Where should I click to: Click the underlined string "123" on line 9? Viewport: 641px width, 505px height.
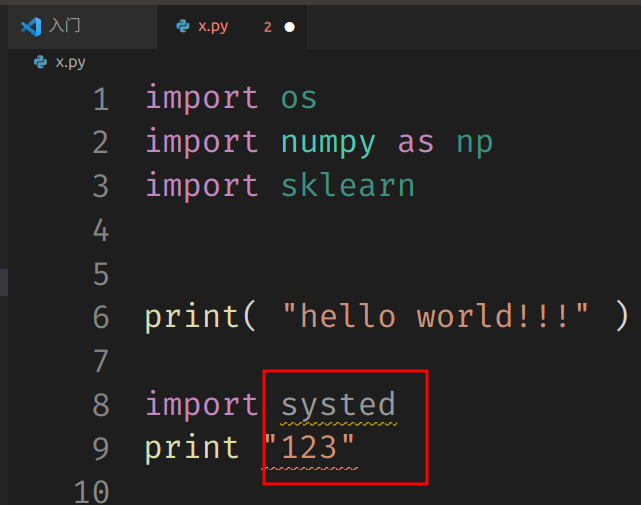click(309, 447)
